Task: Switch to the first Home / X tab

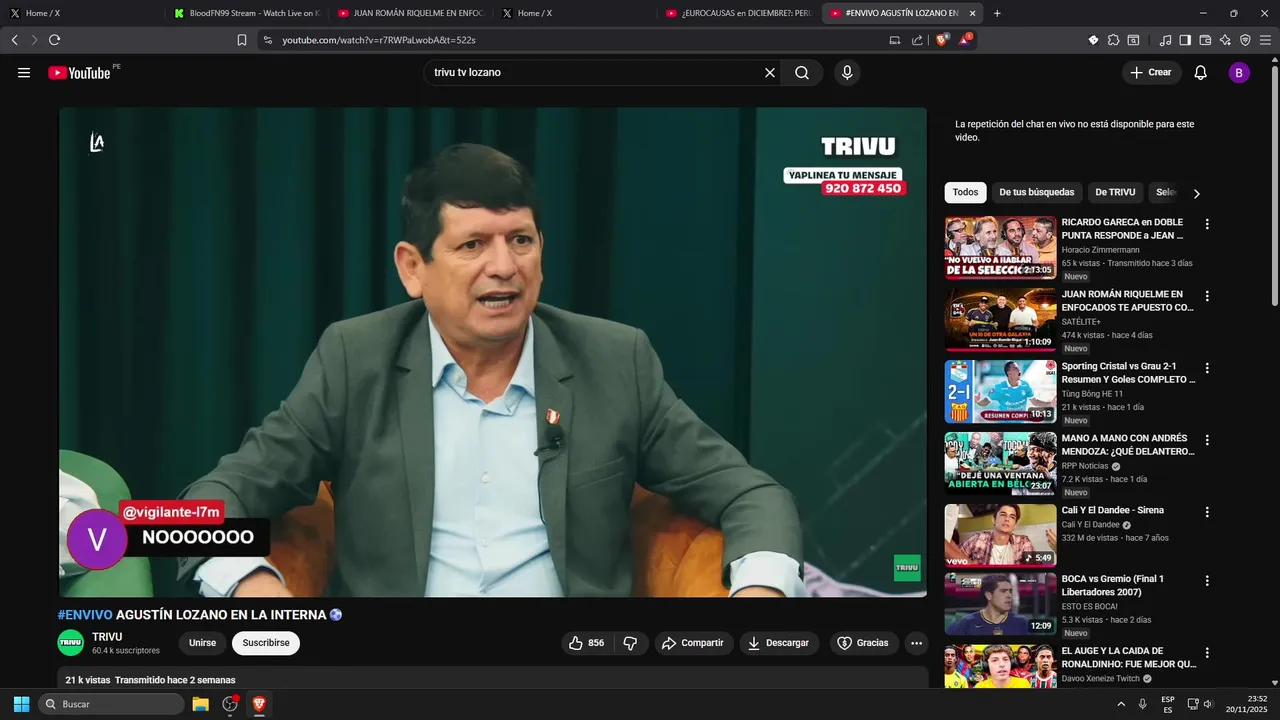Action: [82, 13]
